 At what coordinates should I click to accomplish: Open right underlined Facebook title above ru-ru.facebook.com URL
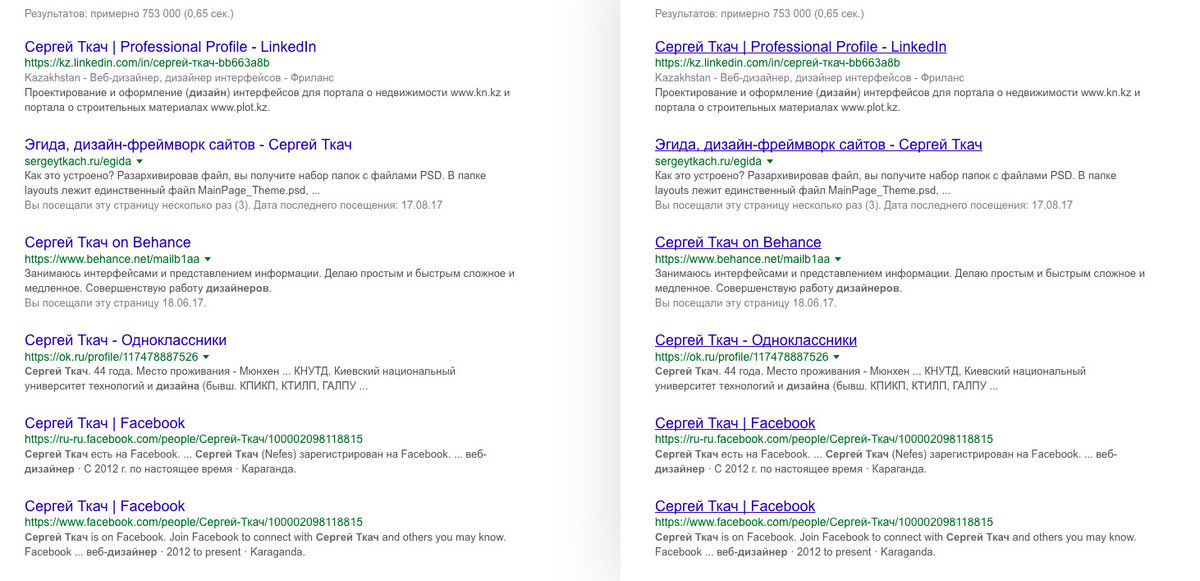click(735, 423)
